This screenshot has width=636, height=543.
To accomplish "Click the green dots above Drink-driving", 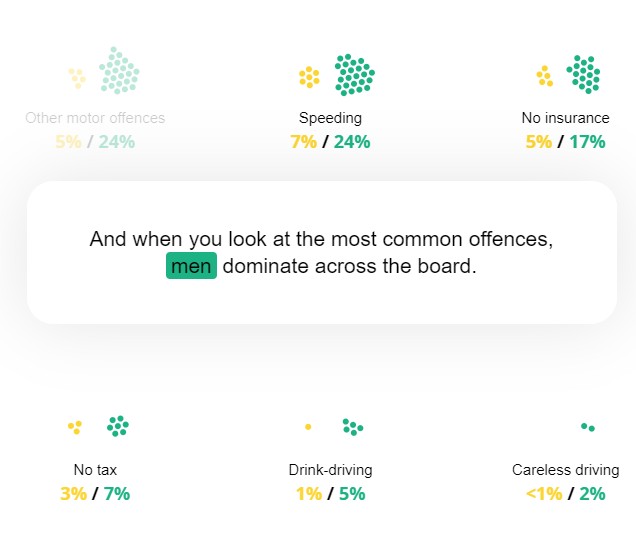I will (x=352, y=427).
